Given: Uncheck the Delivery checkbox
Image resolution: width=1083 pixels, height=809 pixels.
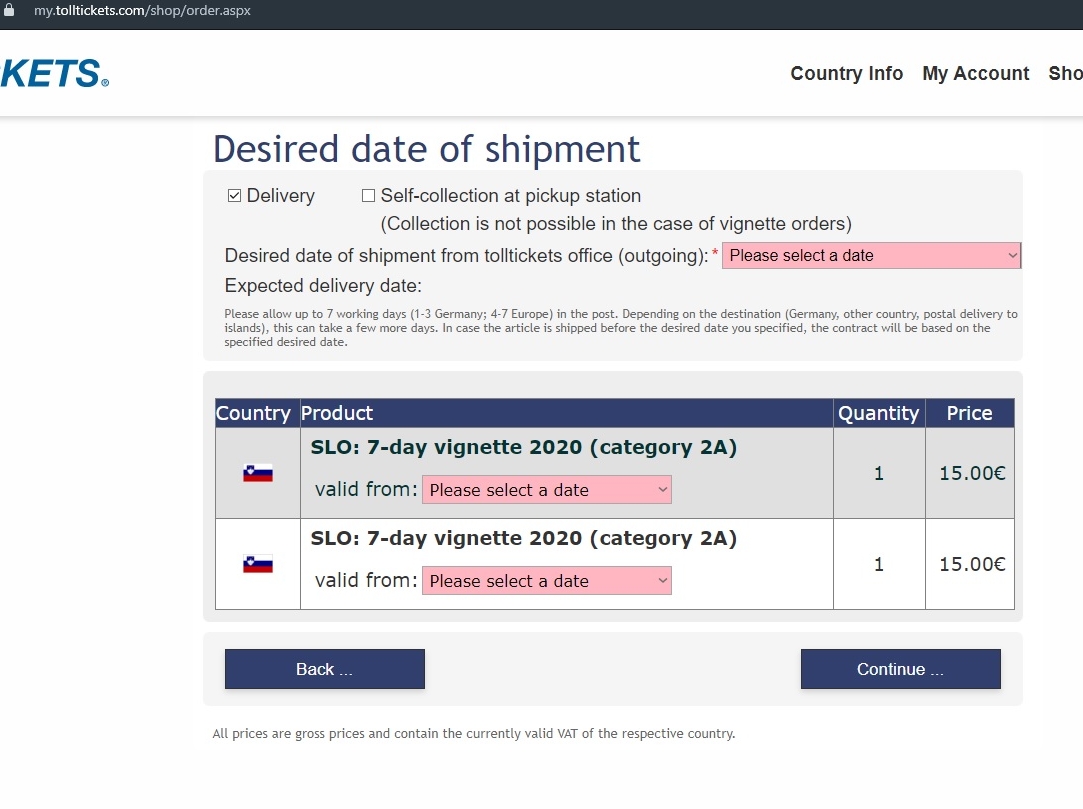Looking at the screenshot, I should pos(235,196).
